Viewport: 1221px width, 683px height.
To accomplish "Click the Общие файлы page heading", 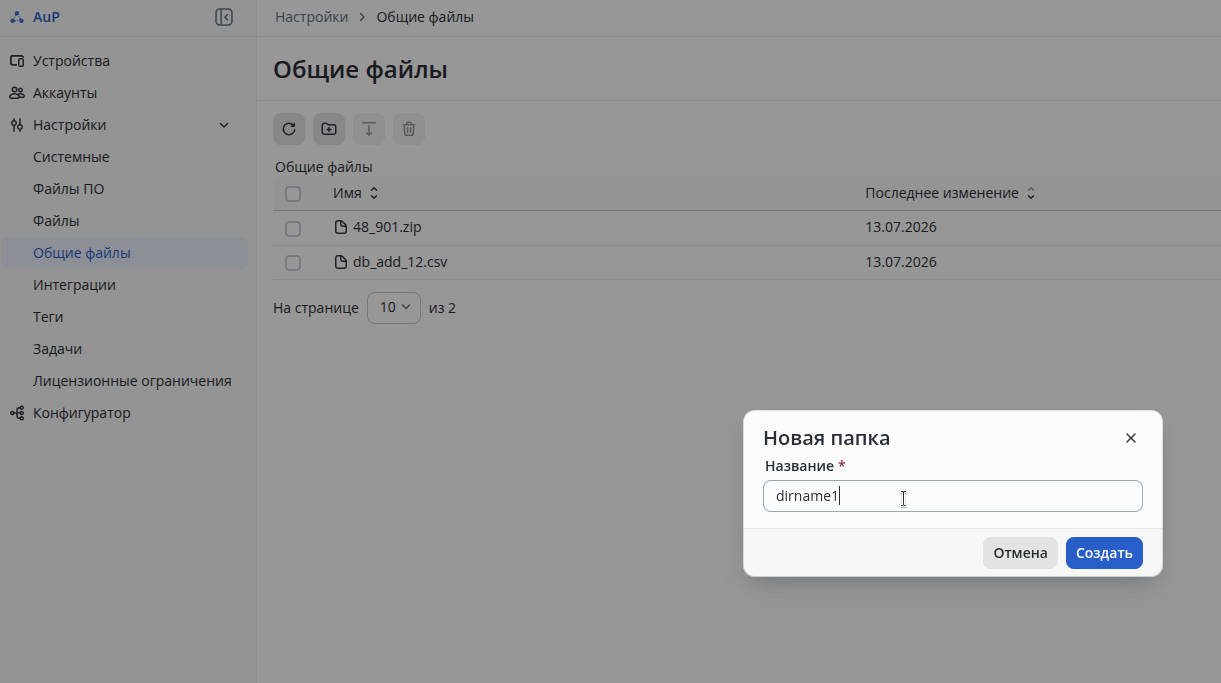I will point(360,70).
